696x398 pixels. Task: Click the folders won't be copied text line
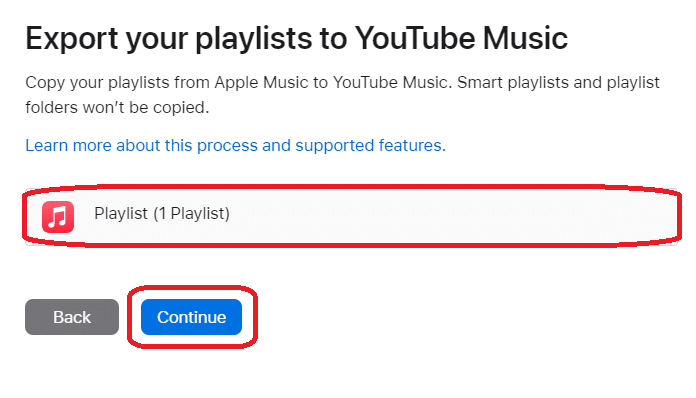pos(117,107)
